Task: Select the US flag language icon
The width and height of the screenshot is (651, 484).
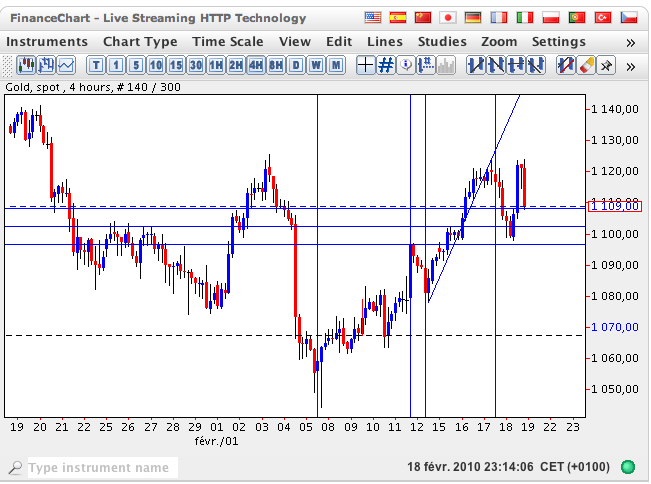Action: click(373, 18)
